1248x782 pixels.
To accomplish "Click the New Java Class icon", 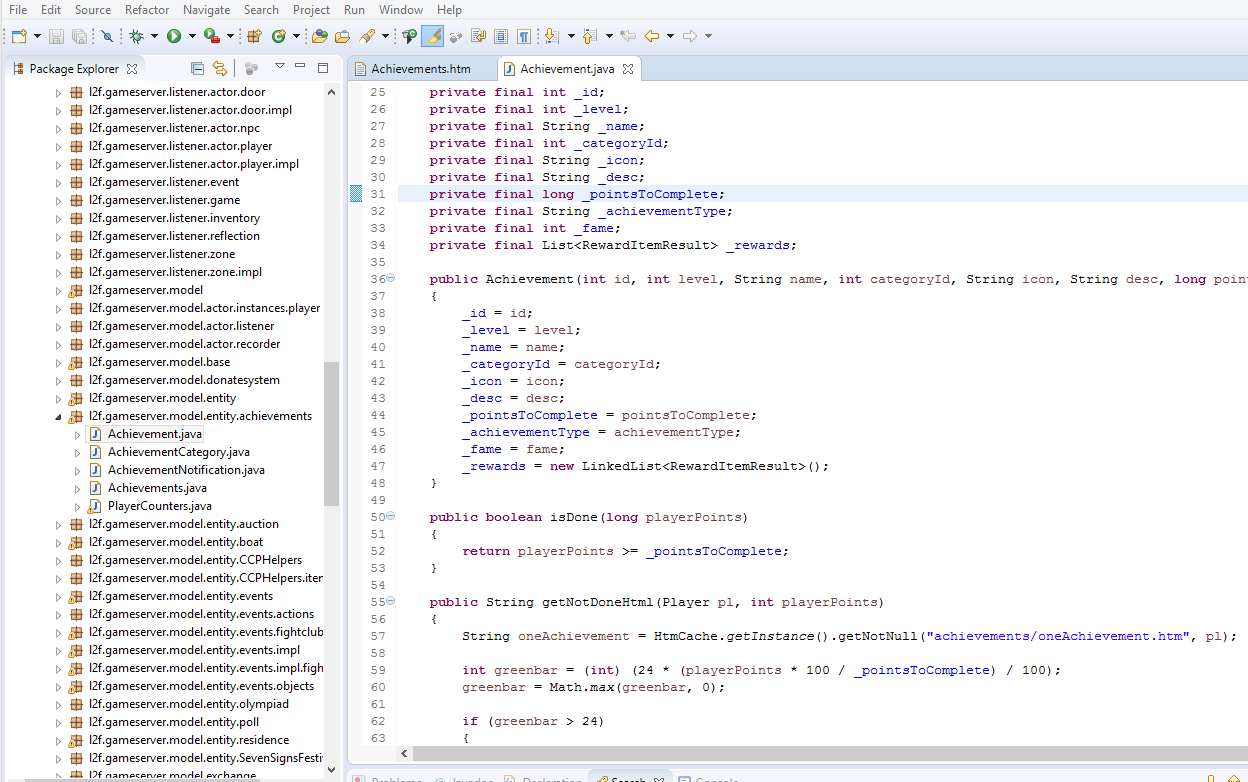I will (x=279, y=36).
